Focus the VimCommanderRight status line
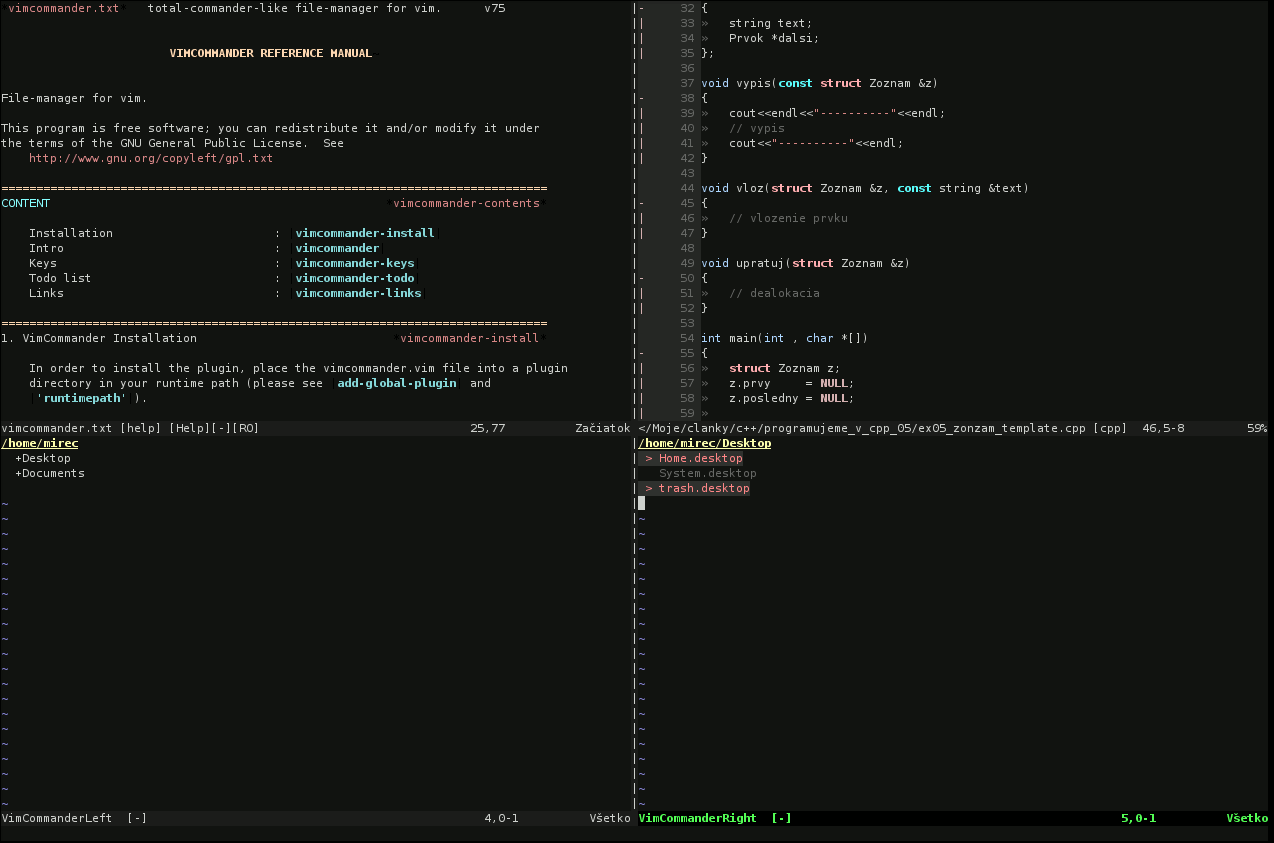The image size is (1274, 843). point(955,818)
